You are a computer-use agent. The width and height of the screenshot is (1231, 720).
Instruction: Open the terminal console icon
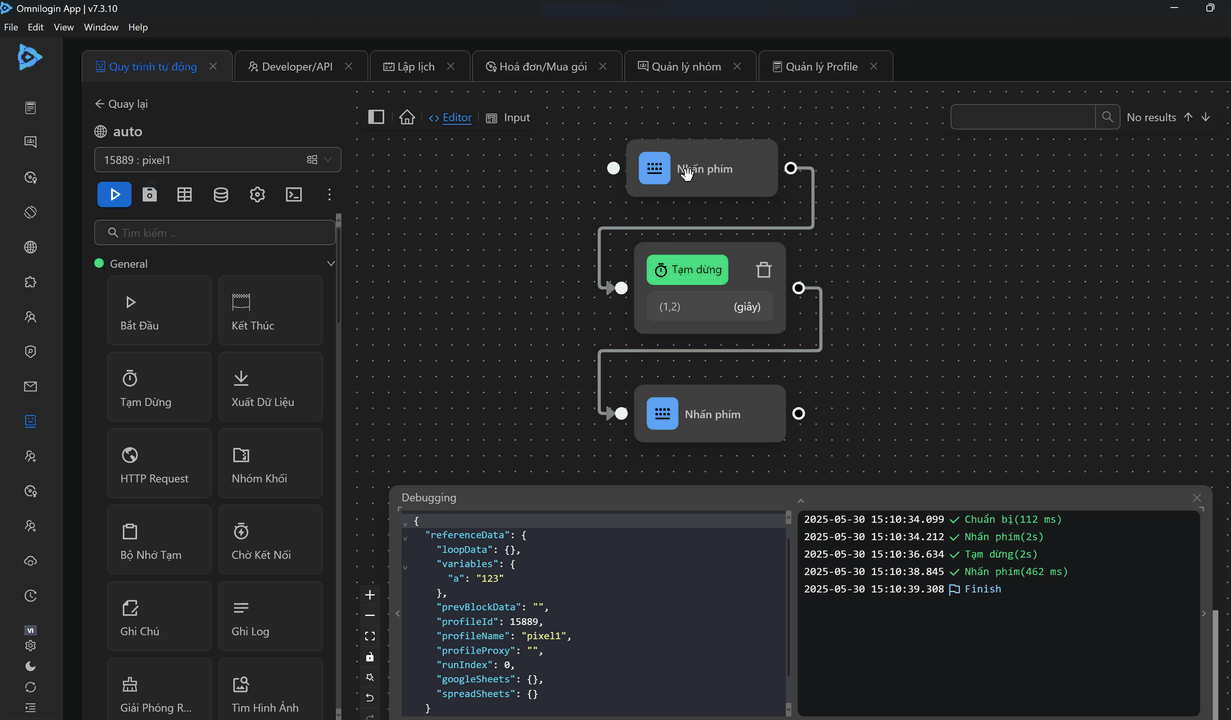tap(294, 195)
